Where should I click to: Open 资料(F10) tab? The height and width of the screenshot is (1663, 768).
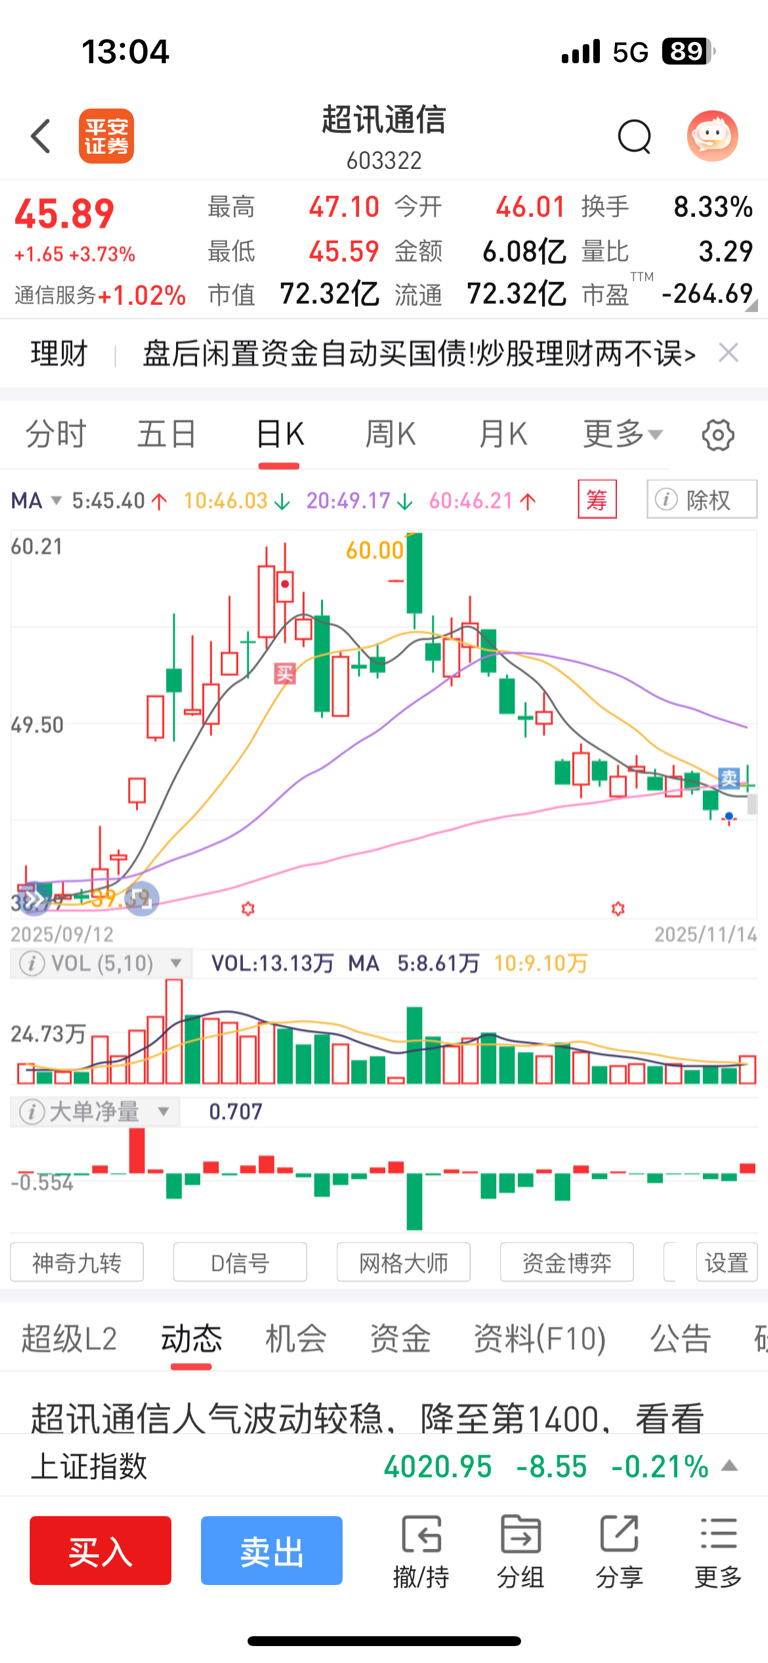tap(540, 1338)
